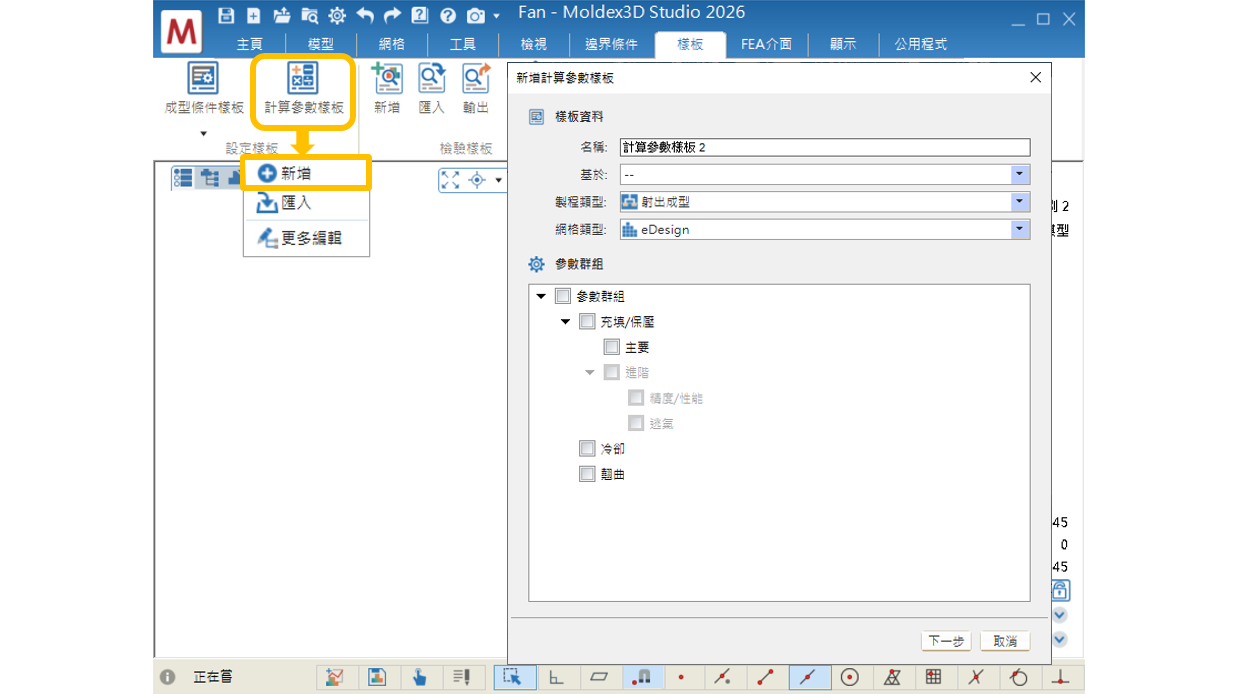Click the pointing hand icon in status bar

pyautogui.click(x=420, y=677)
